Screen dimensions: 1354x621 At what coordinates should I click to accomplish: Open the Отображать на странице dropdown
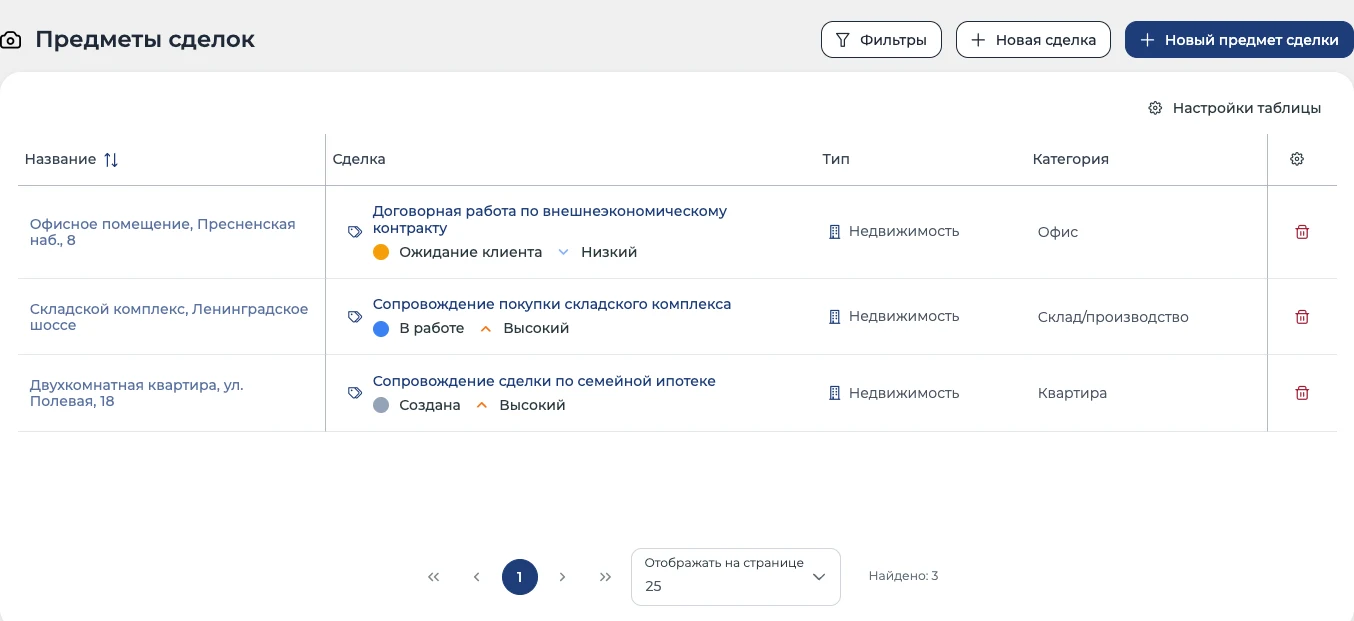point(736,577)
